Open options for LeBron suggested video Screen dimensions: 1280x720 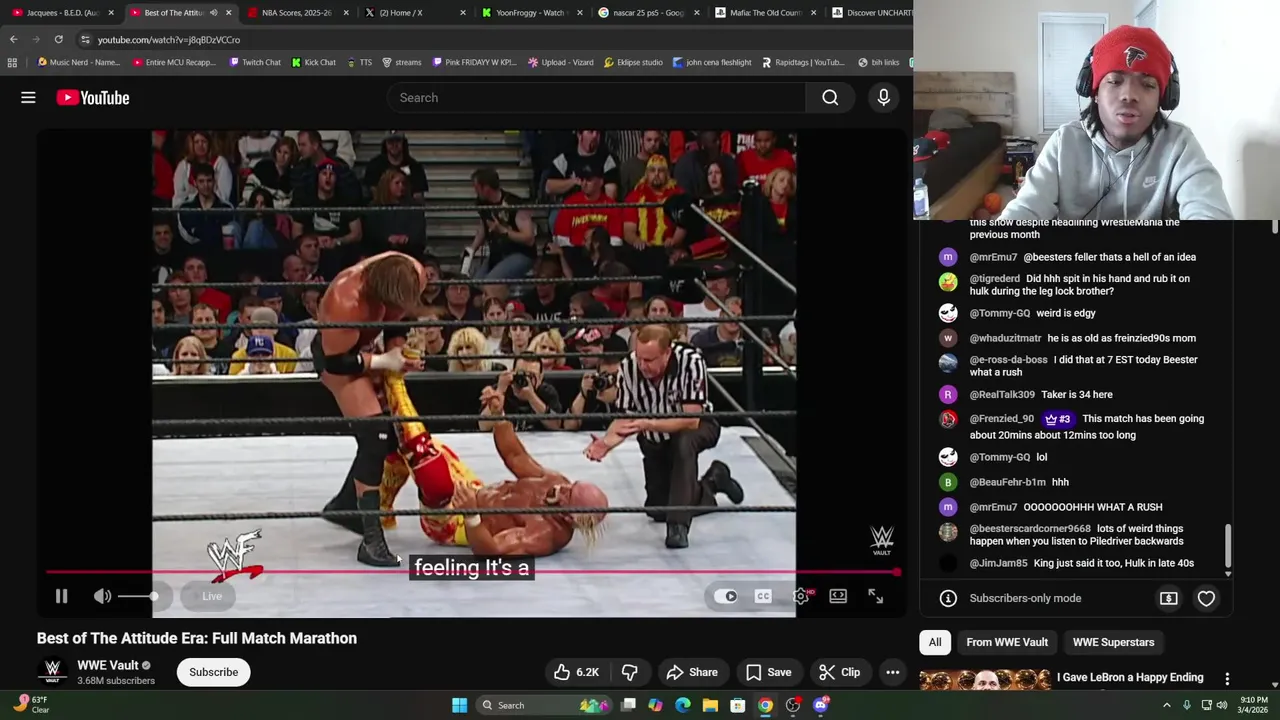[1227, 679]
